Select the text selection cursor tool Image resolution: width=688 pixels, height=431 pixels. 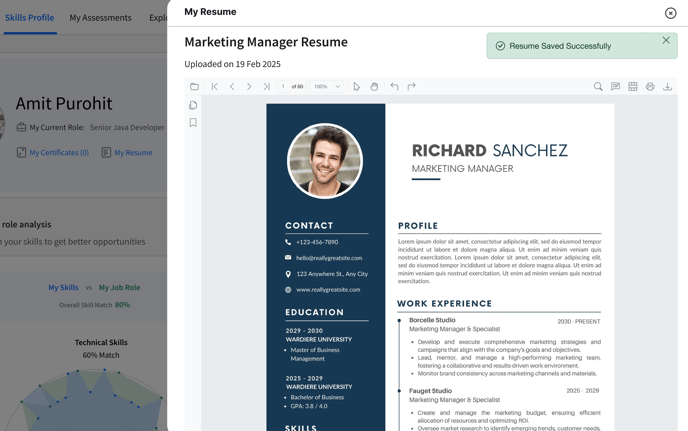pyautogui.click(x=356, y=86)
